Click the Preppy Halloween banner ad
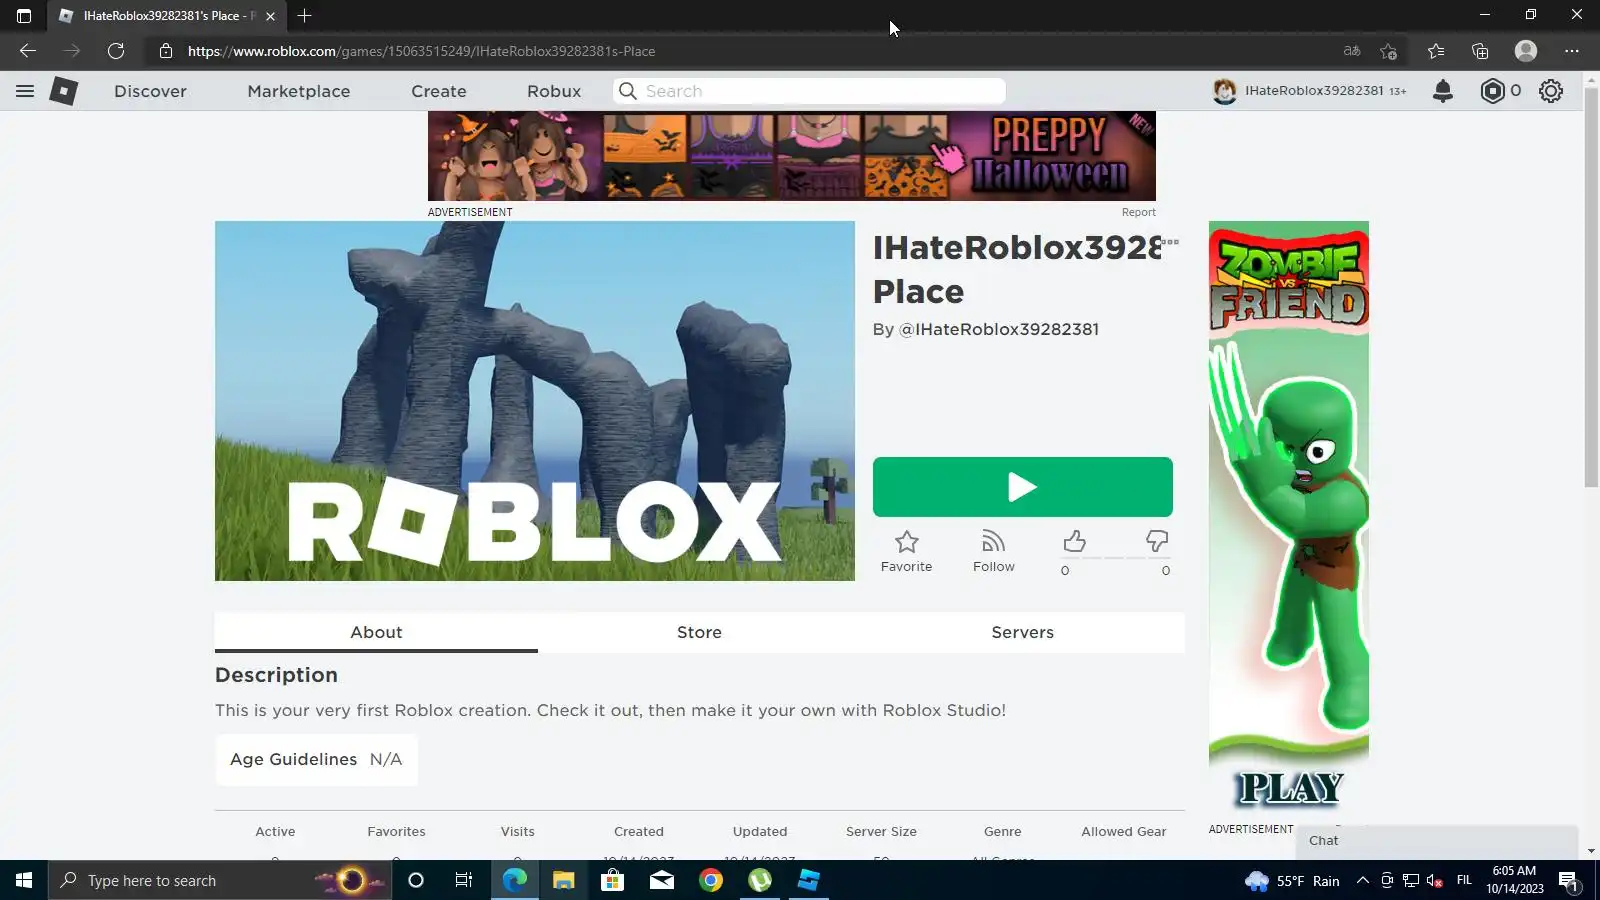 [792, 156]
